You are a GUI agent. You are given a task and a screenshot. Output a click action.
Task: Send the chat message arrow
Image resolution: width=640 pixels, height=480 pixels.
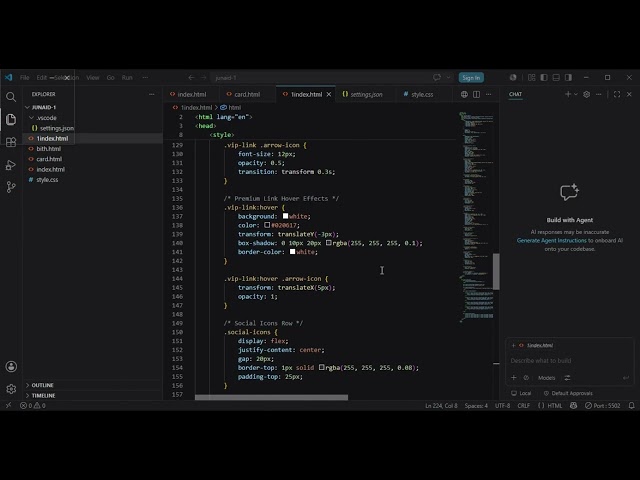click(x=626, y=378)
